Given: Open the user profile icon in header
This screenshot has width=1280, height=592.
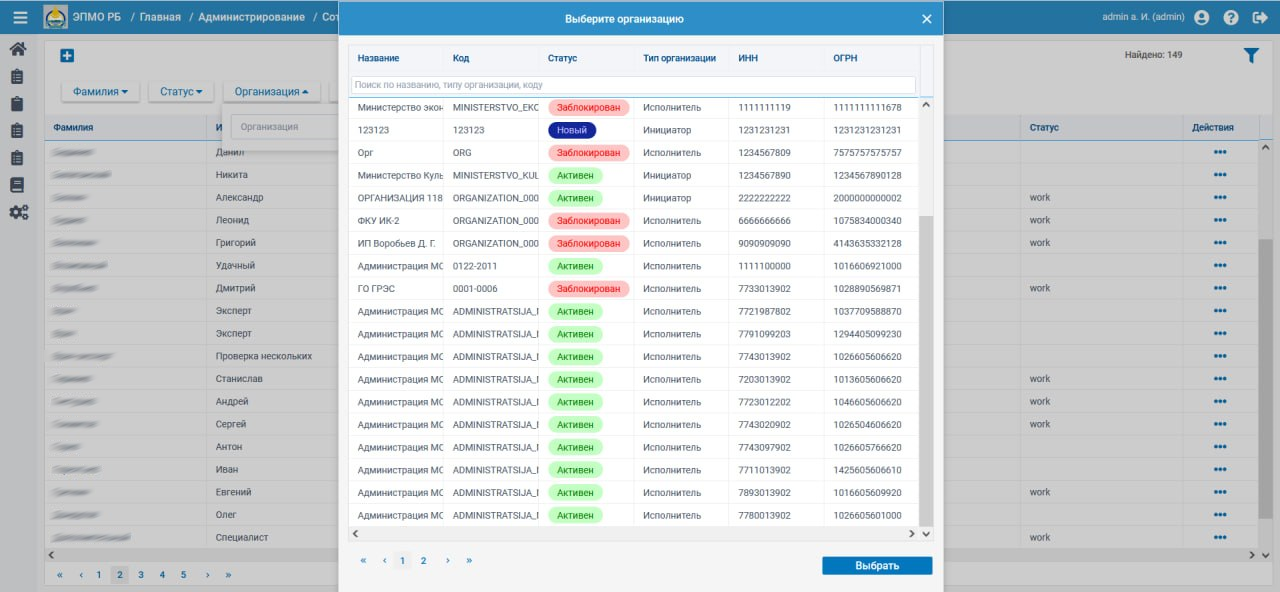Looking at the screenshot, I should coord(1201,18).
